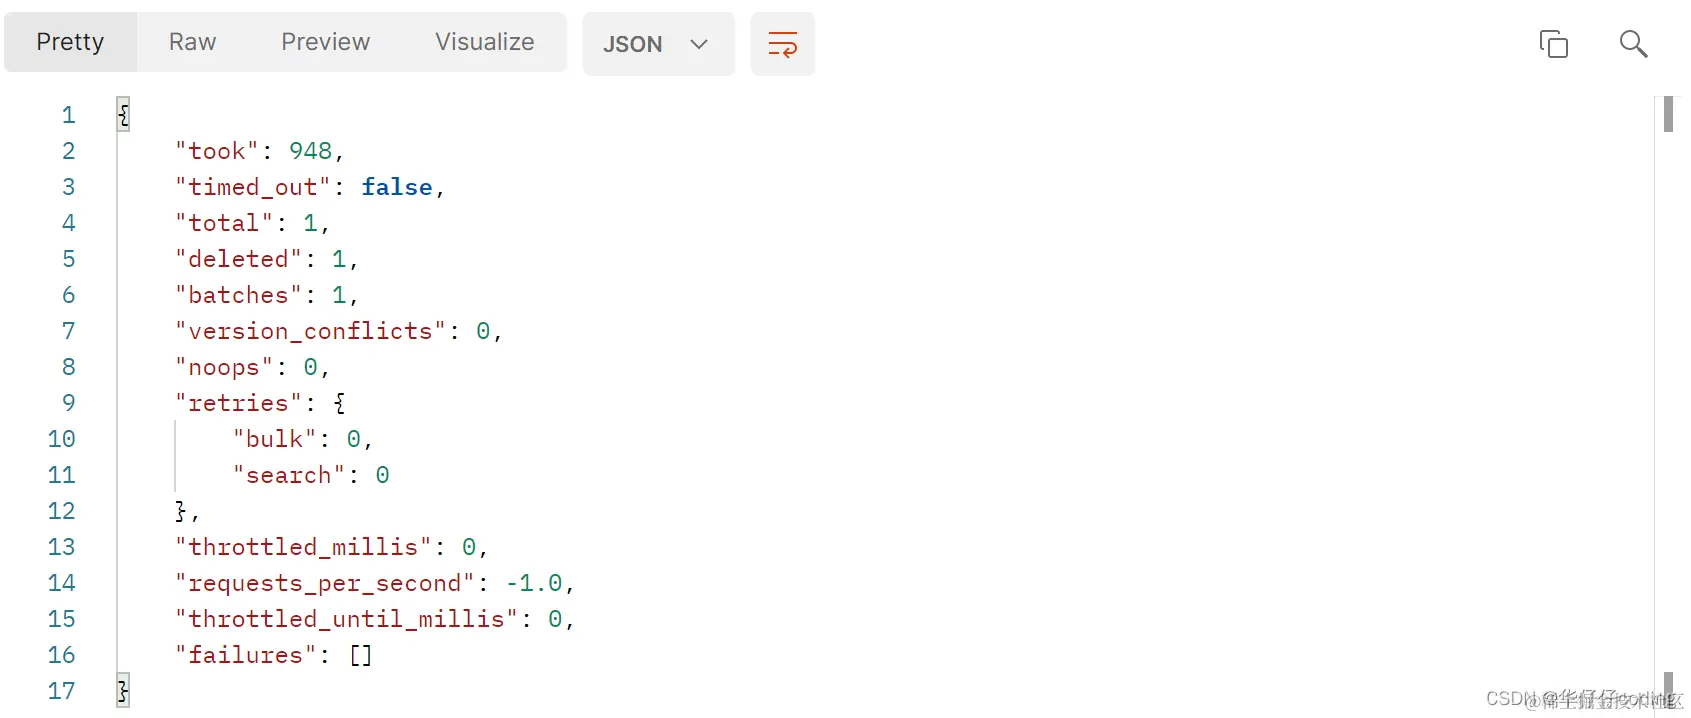
Task: Click the "throttled_millis" key
Action: click(x=304, y=547)
